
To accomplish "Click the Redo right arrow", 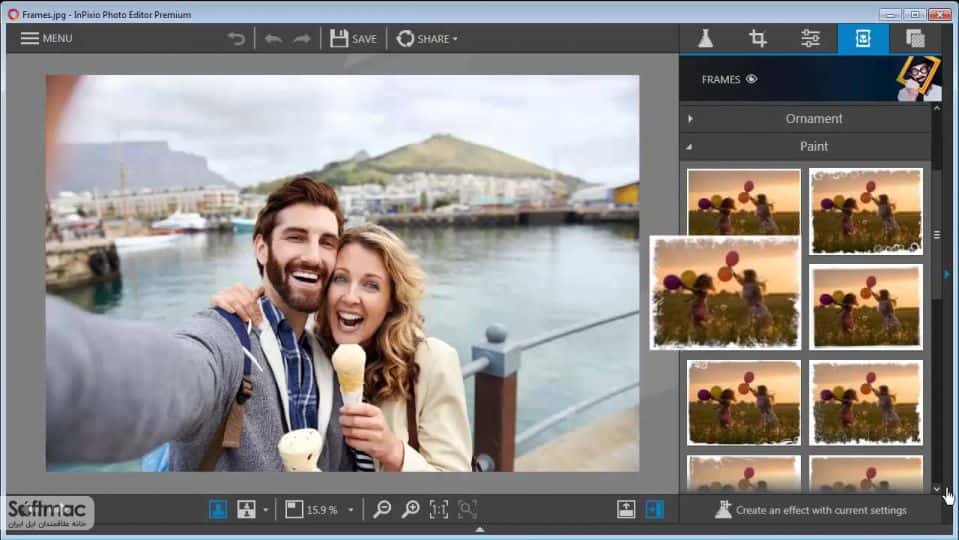I will coord(302,39).
